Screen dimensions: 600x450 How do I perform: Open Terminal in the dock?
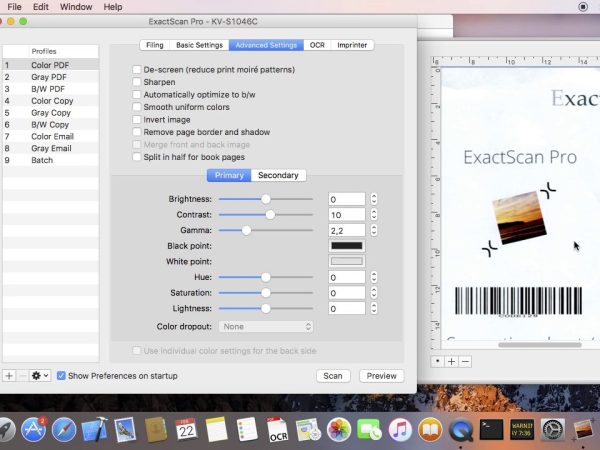click(491, 429)
